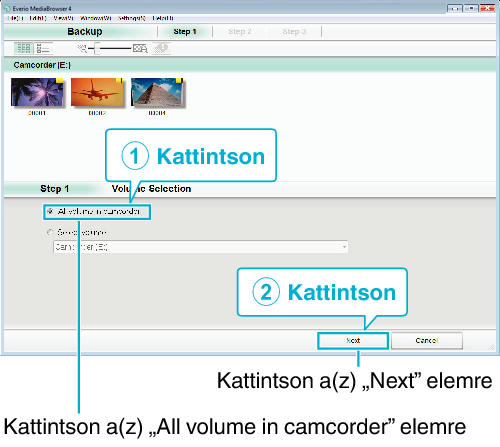500x447 pixels.
Task: Open the Camcorder (E:) volume dropdown
Action: (x=201, y=247)
